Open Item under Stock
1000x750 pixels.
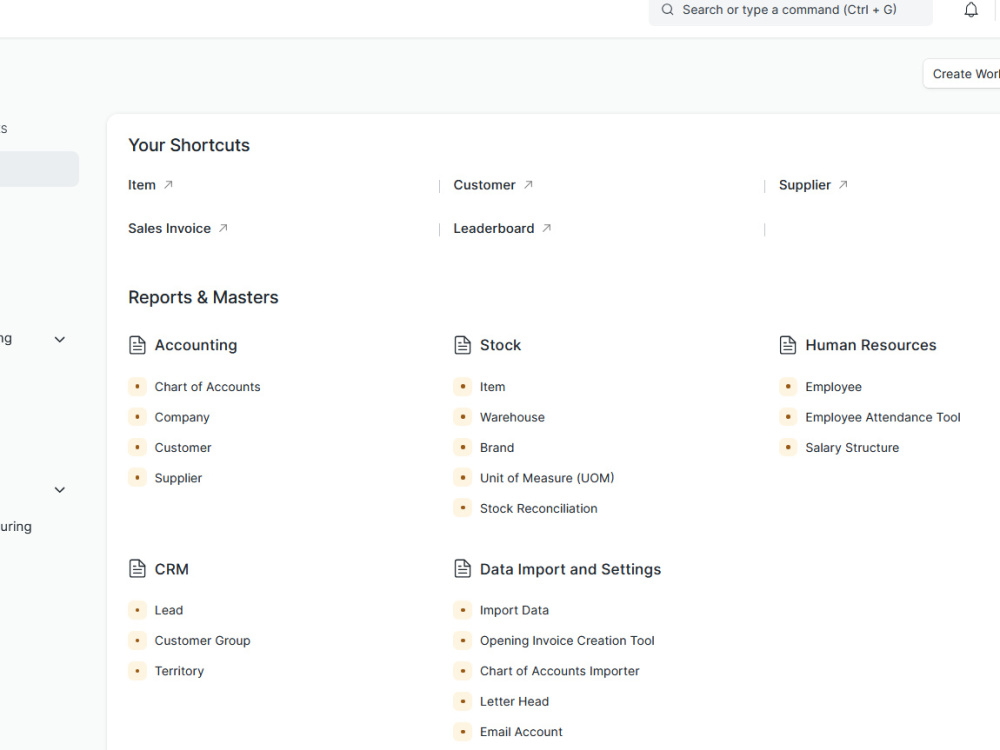click(492, 386)
